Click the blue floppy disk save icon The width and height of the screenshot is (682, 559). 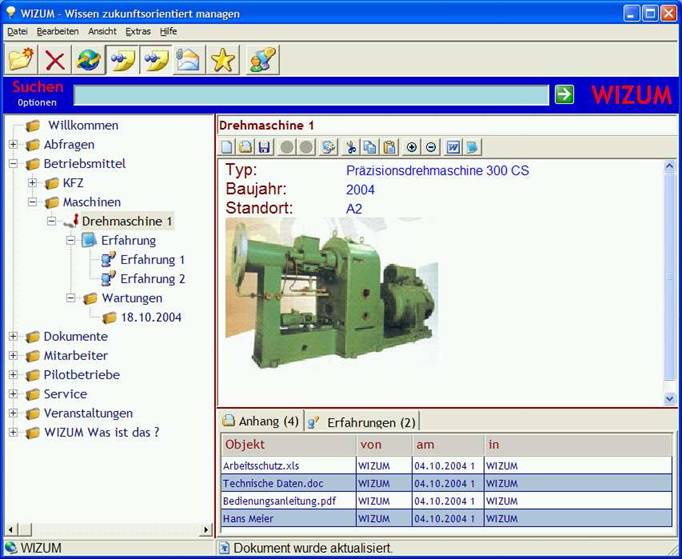pyautogui.click(x=264, y=147)
